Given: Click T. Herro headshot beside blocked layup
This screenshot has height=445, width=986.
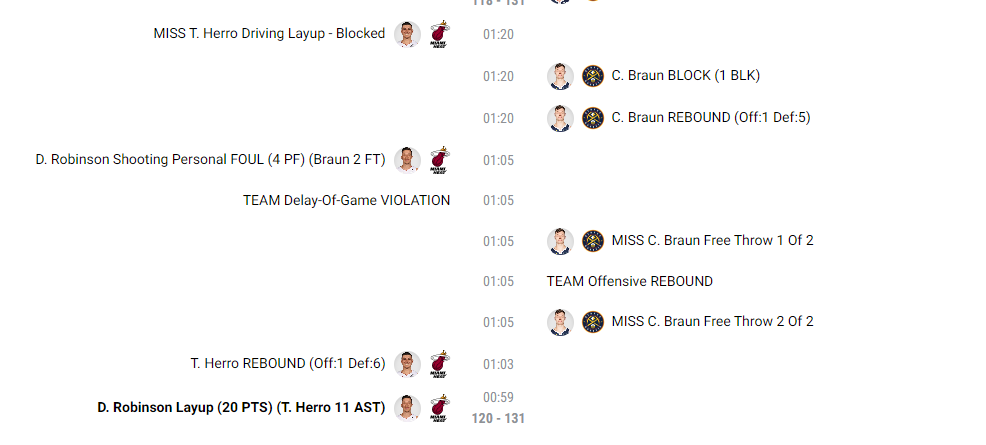Looking at the screenshot, I should pyautogui.click(x=407, y=34).
